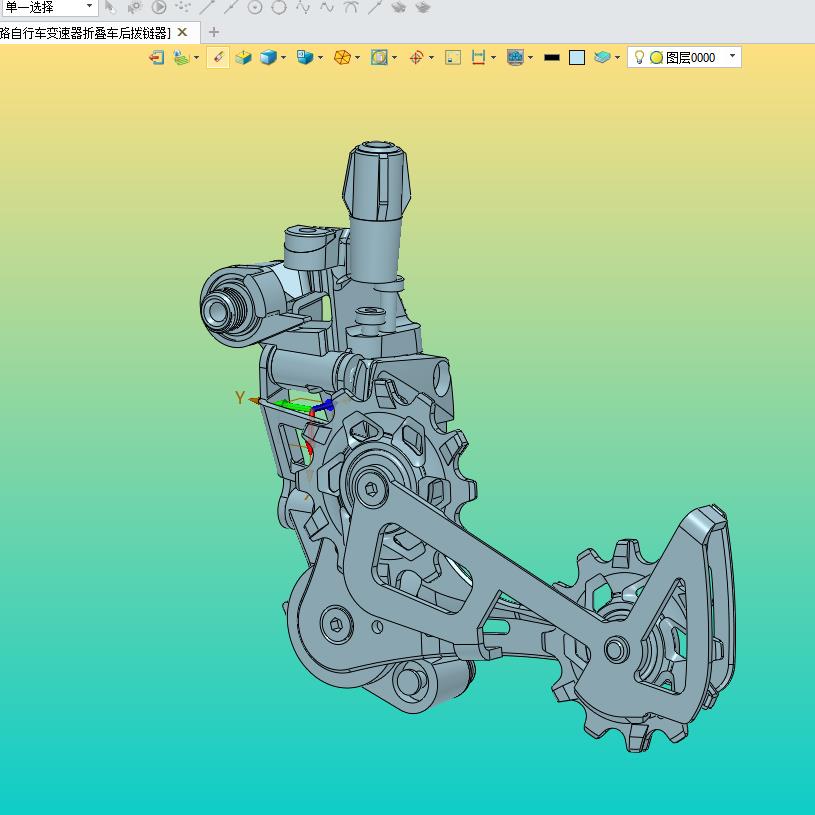
Task: Open dropdown arrow next to shaded cube
Action: pos(284,58)
